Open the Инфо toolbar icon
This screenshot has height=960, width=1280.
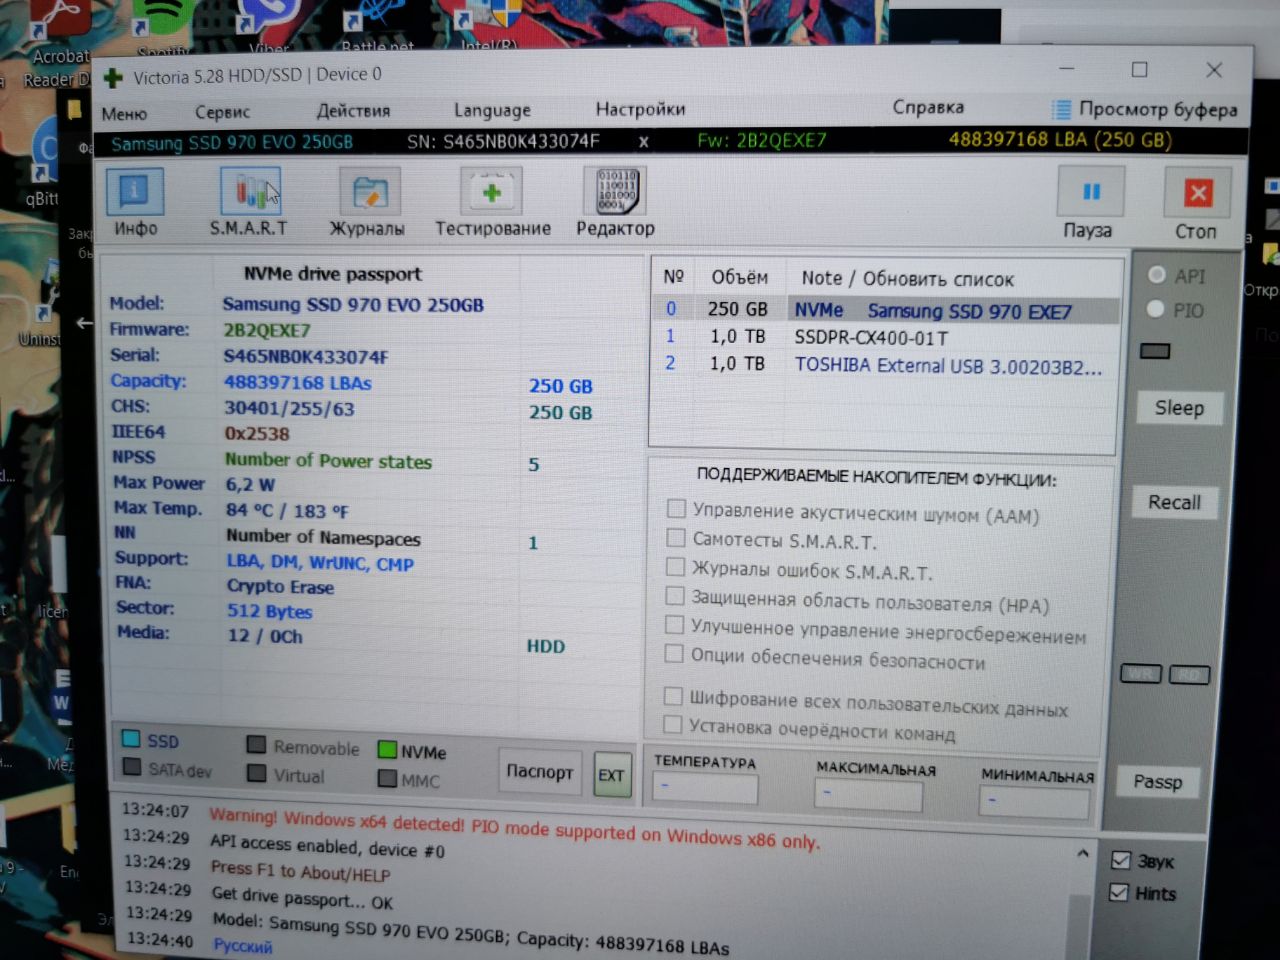[x=135, y=192]
